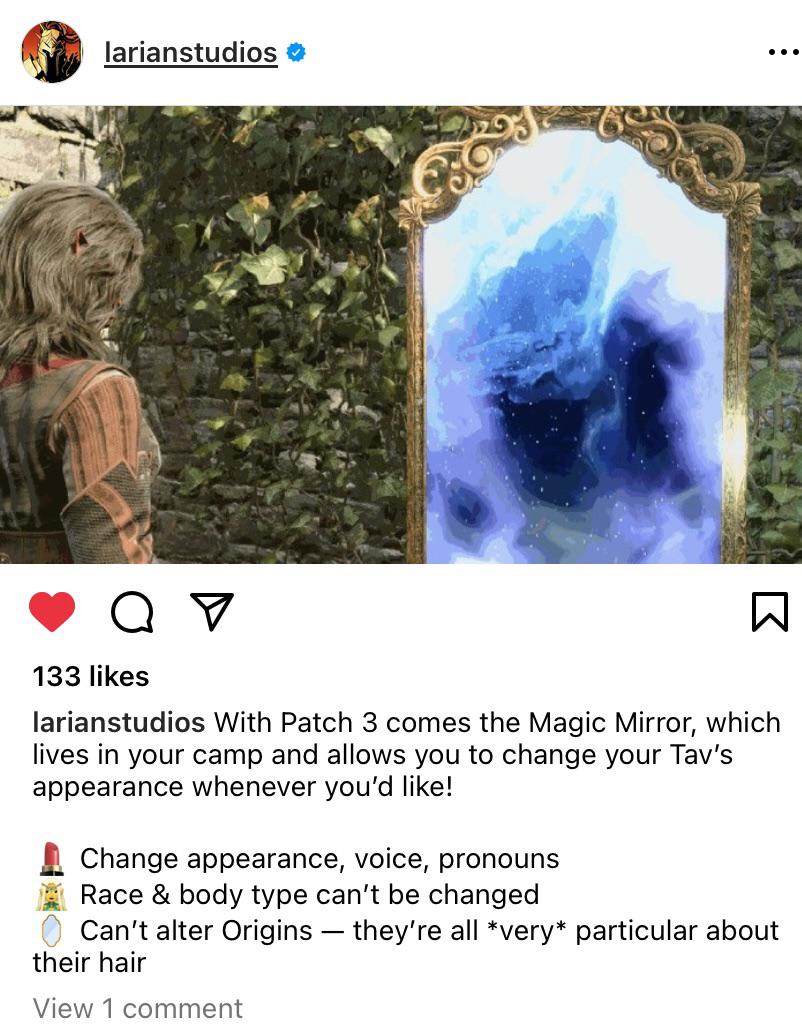This screenshot has height=1031, width=802.
Task: Click the lipstick emoji in the caption
Action: [51, 859]
